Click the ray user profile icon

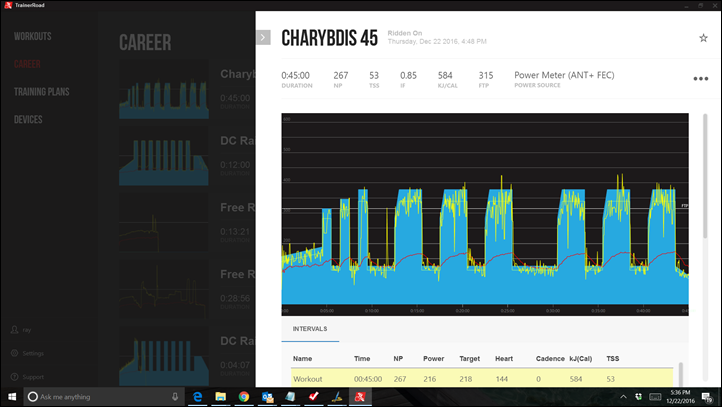click(12, 329)
